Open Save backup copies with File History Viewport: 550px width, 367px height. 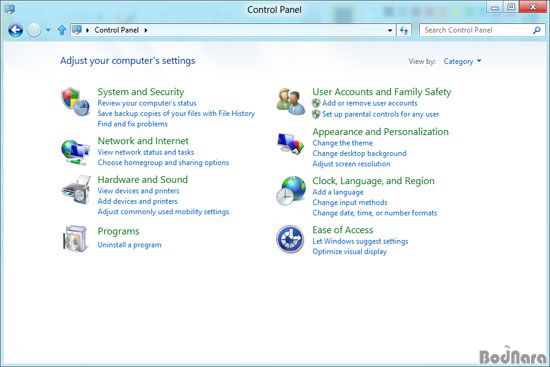click(176, 113)
